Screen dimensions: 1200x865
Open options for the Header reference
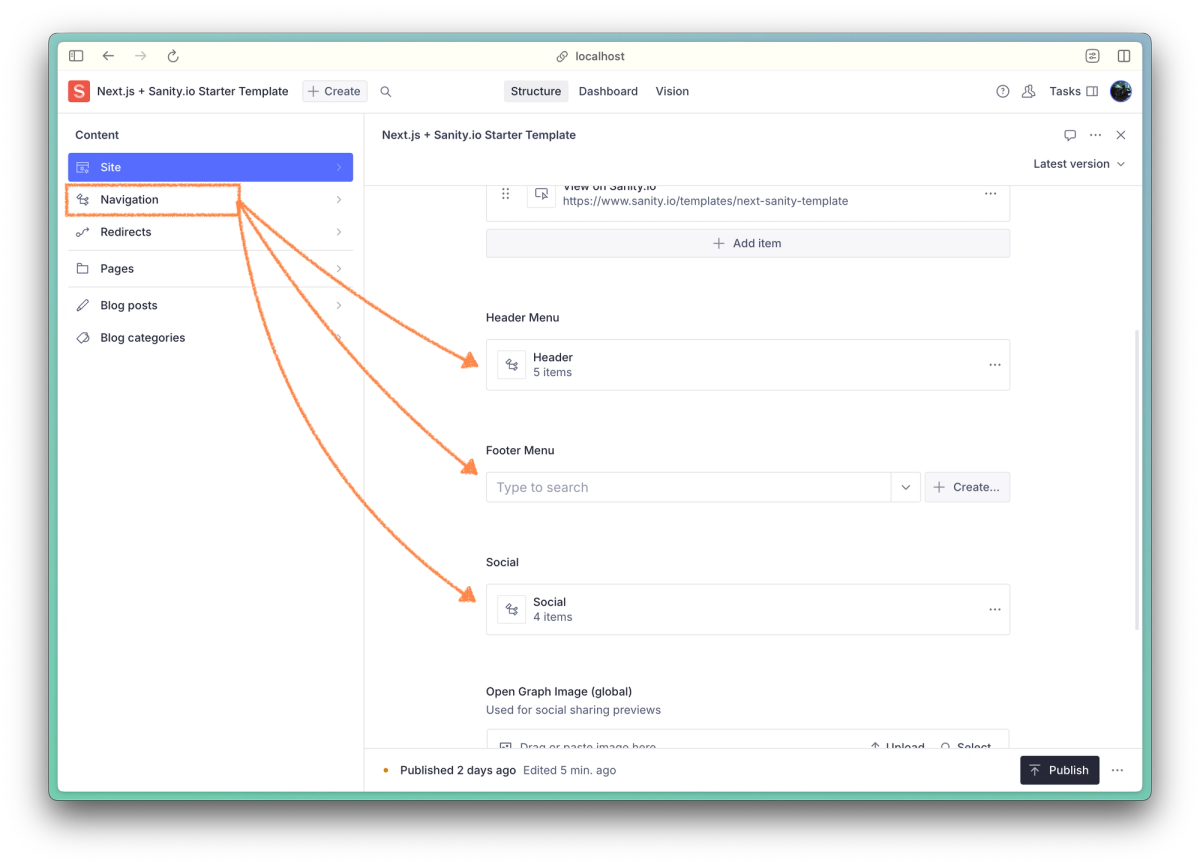coord(995,365)
